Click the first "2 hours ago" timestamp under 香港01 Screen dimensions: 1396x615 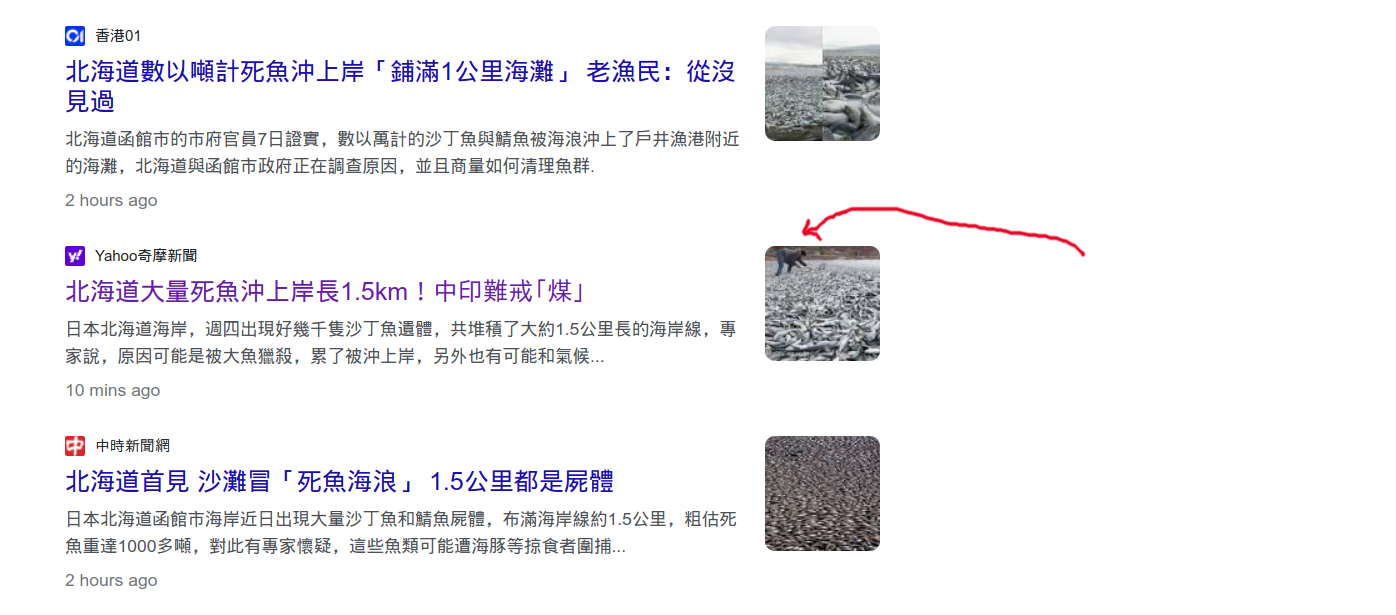tap(111, 200)
